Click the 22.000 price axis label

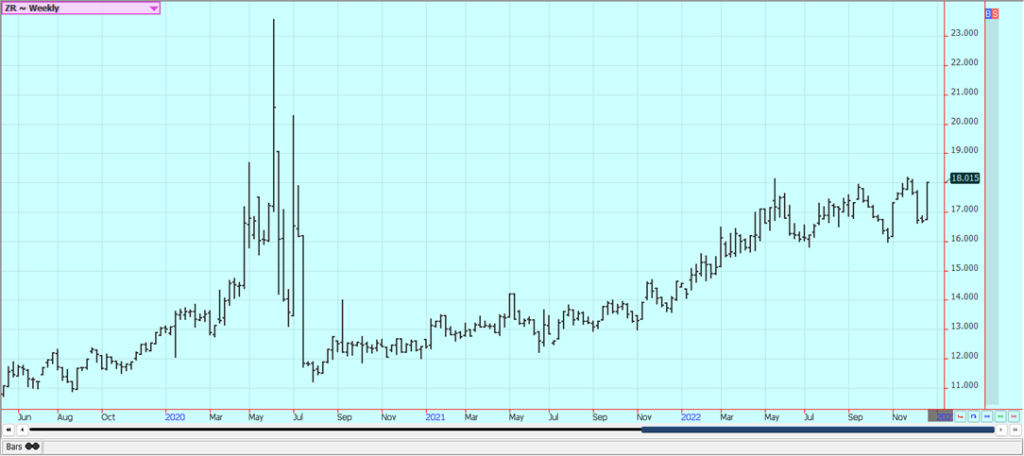point(965,63)
